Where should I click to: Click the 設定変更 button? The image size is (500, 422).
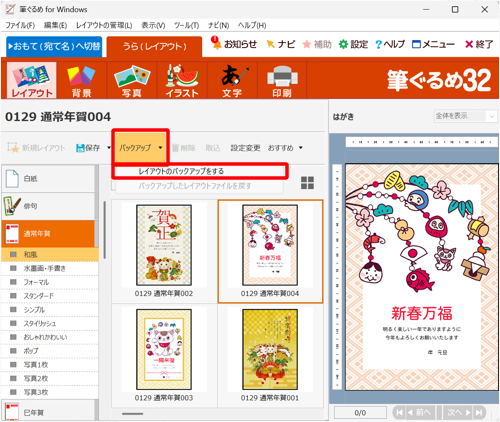[x=245, y=148]
